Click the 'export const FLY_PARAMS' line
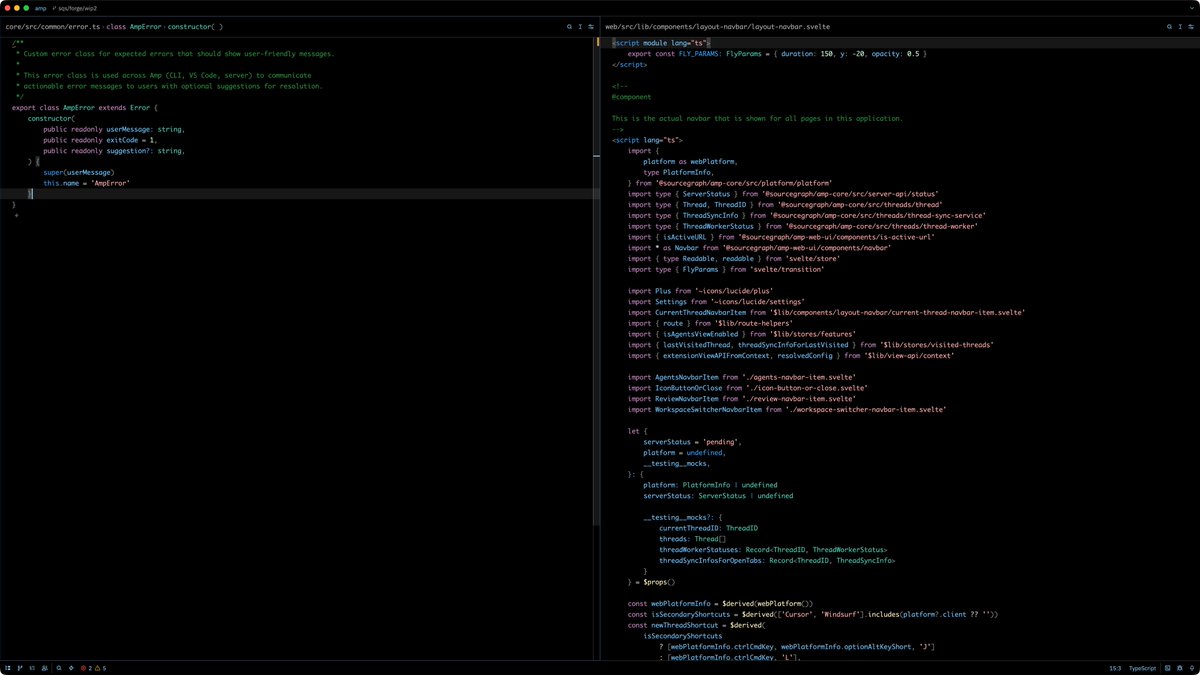This screenshot has width=1200, height=675. coord(777,54)
